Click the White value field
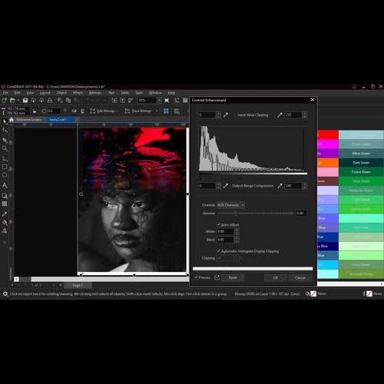Viewport: 384px width, 384px height. click(226, 231)
